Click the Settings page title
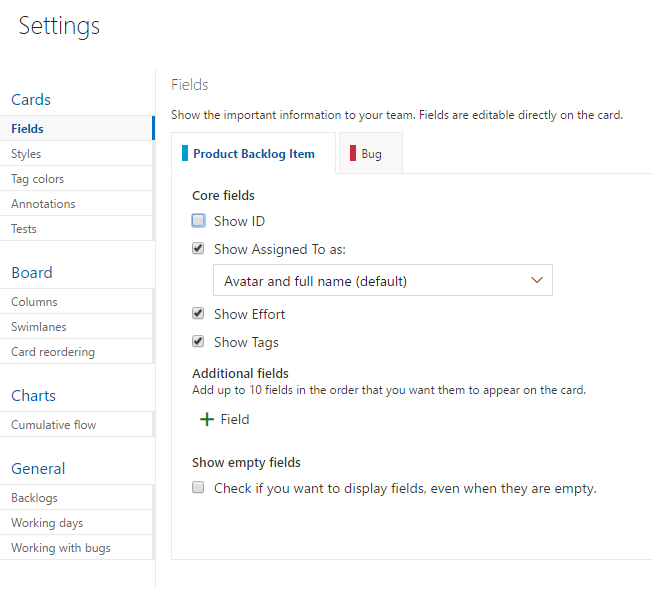Viewport: 653px width, 589px height. 59,26
